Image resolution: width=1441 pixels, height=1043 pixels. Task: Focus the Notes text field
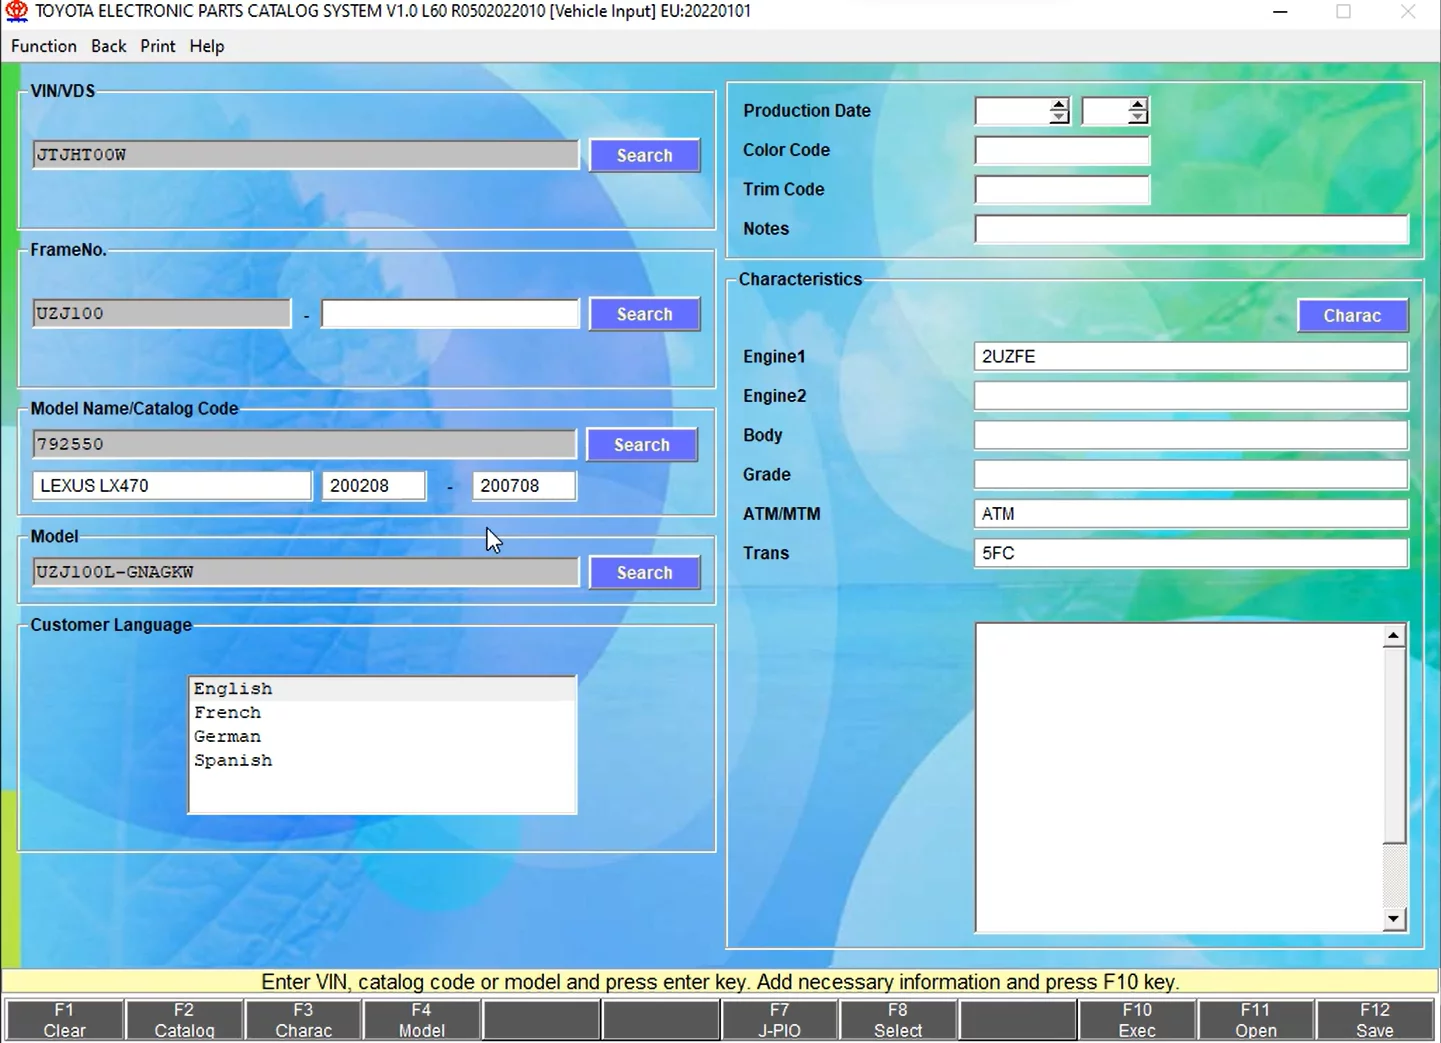[x=1190, y=229]
